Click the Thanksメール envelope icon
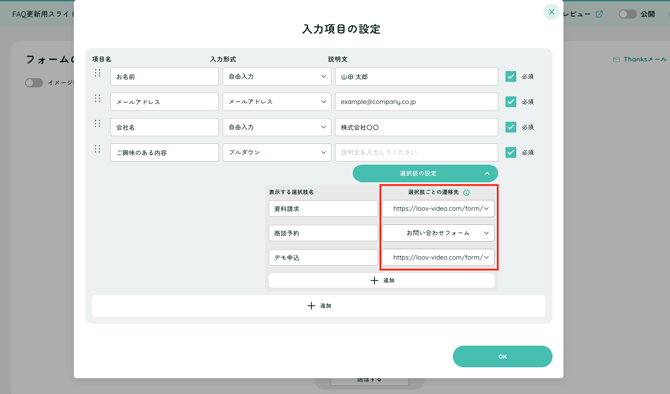The height and width of the screenshot is (394, 670). coord(616,59)
